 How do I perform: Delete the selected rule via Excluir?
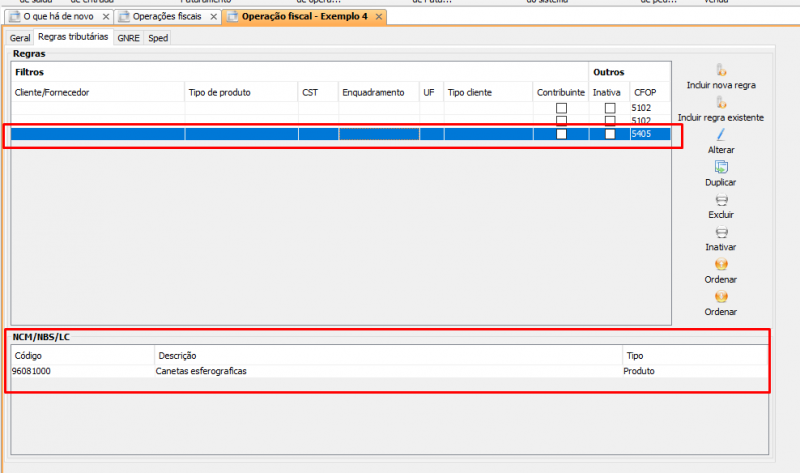click(x=721, y=200)
